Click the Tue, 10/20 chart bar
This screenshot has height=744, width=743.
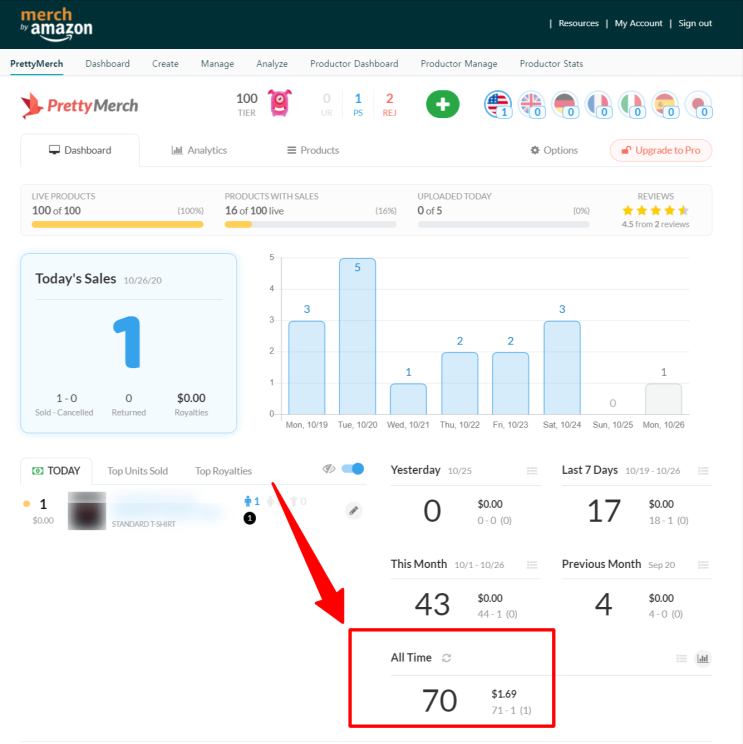click(x=357, y=336)
